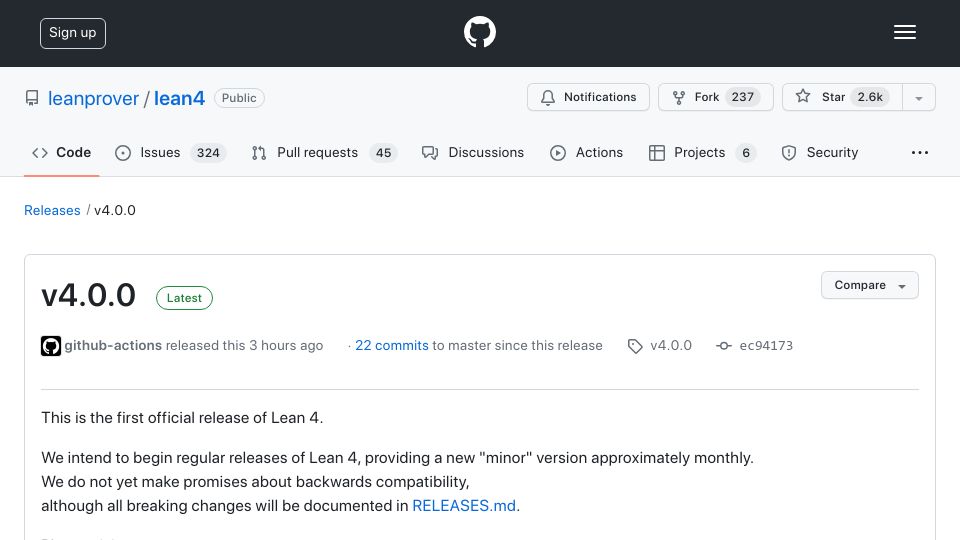Image resolution: width=960 pixels, height=540 pixels.
Task: Click the Issues count 324
Action: tap(208, 153)
